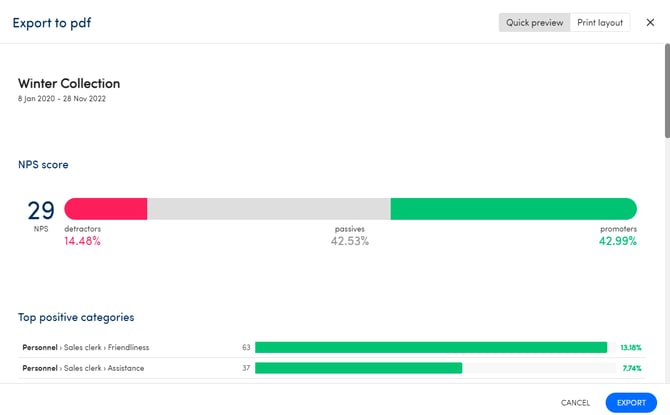Click the date range under title
Screen dimensions: 670x415
(61, 99)
